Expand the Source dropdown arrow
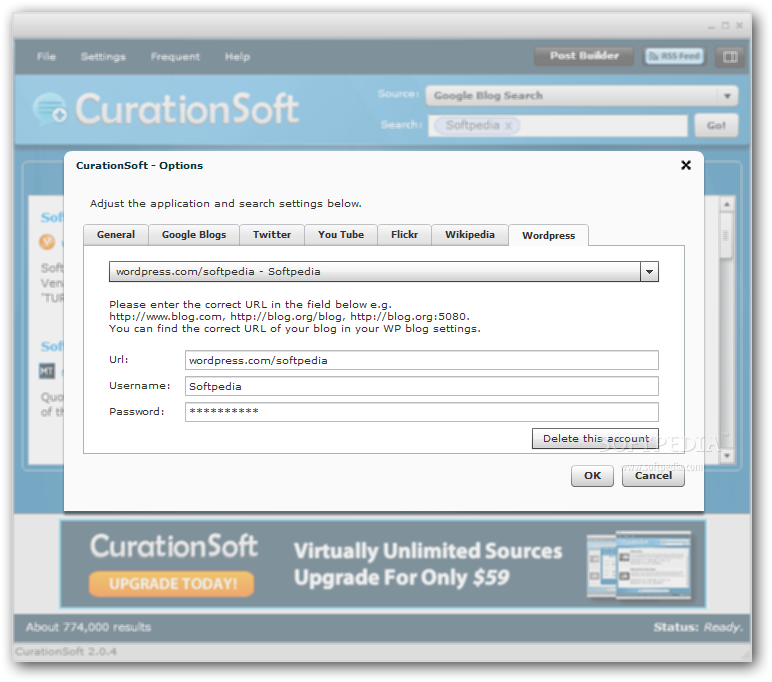 pos(727,96)
